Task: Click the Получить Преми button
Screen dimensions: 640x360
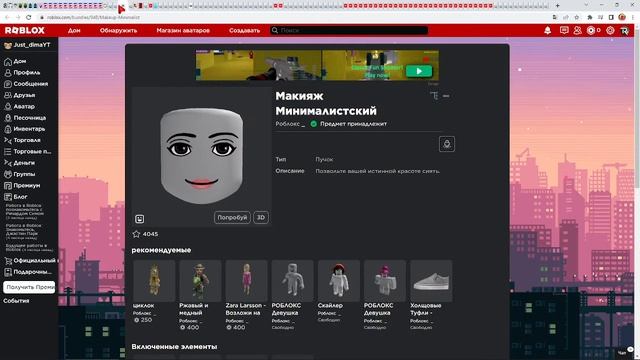Action: pyautogui.click(x=29, y=287)
